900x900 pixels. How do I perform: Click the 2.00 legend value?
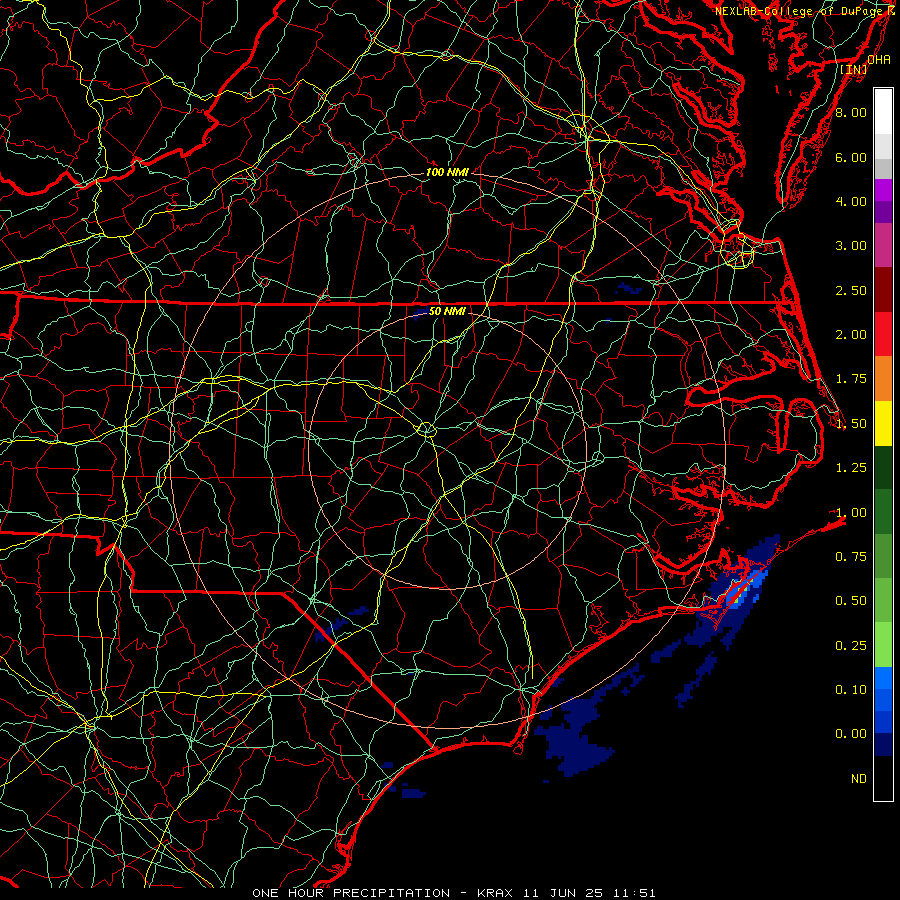point(851,335)
